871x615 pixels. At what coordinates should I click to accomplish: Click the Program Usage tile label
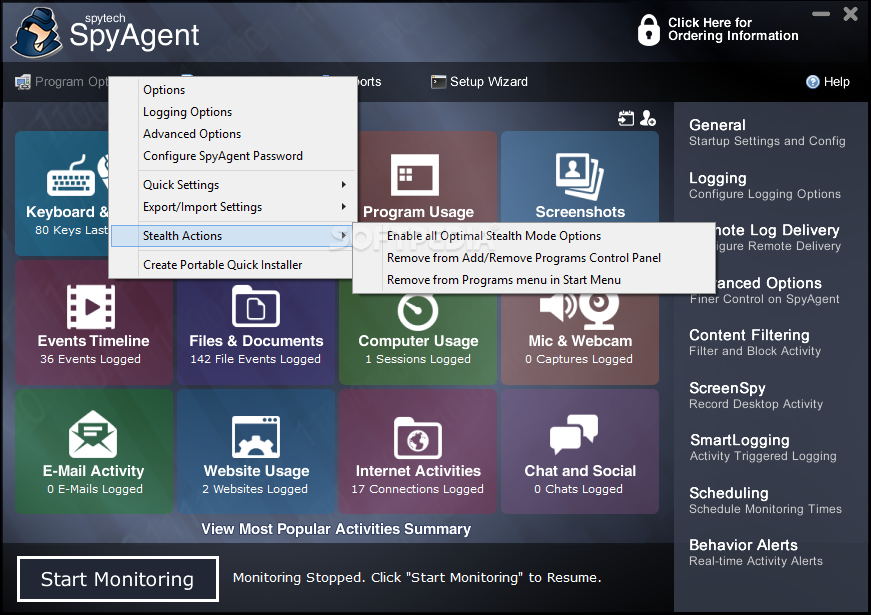pyautogui.click(x=418, y=212)
